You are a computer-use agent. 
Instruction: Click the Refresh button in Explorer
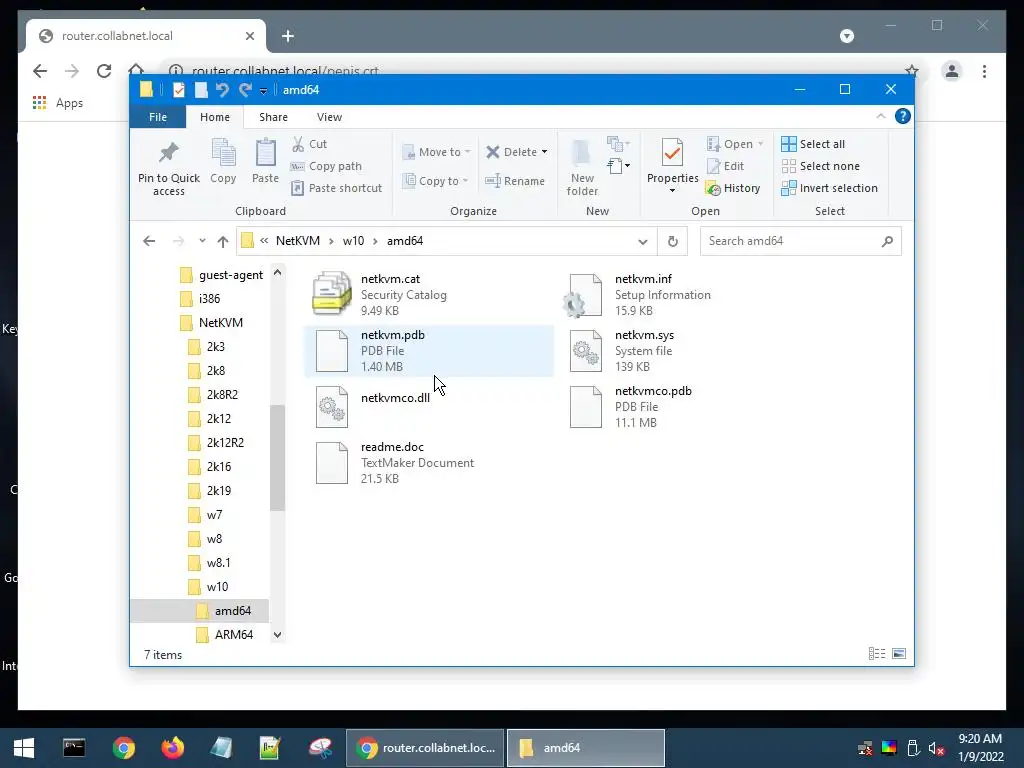673,242
